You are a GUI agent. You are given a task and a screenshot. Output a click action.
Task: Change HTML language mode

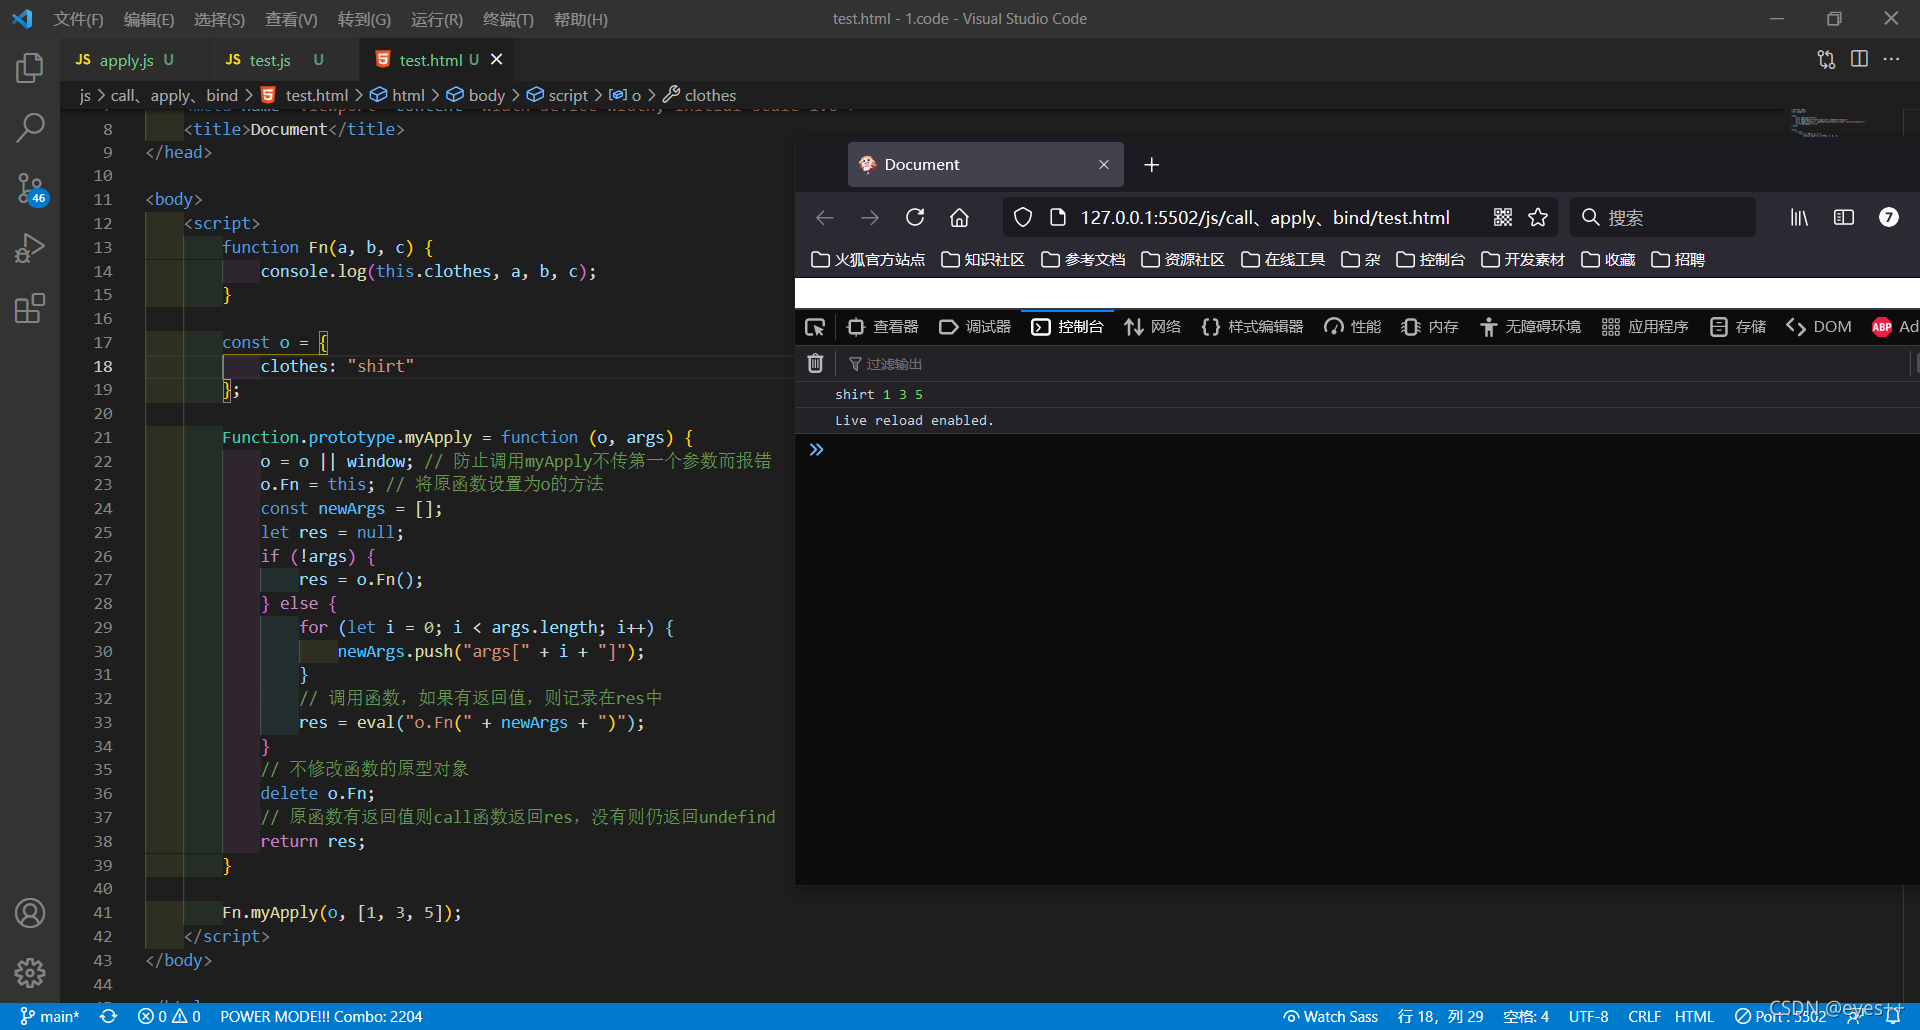tap(1694, 1016)
